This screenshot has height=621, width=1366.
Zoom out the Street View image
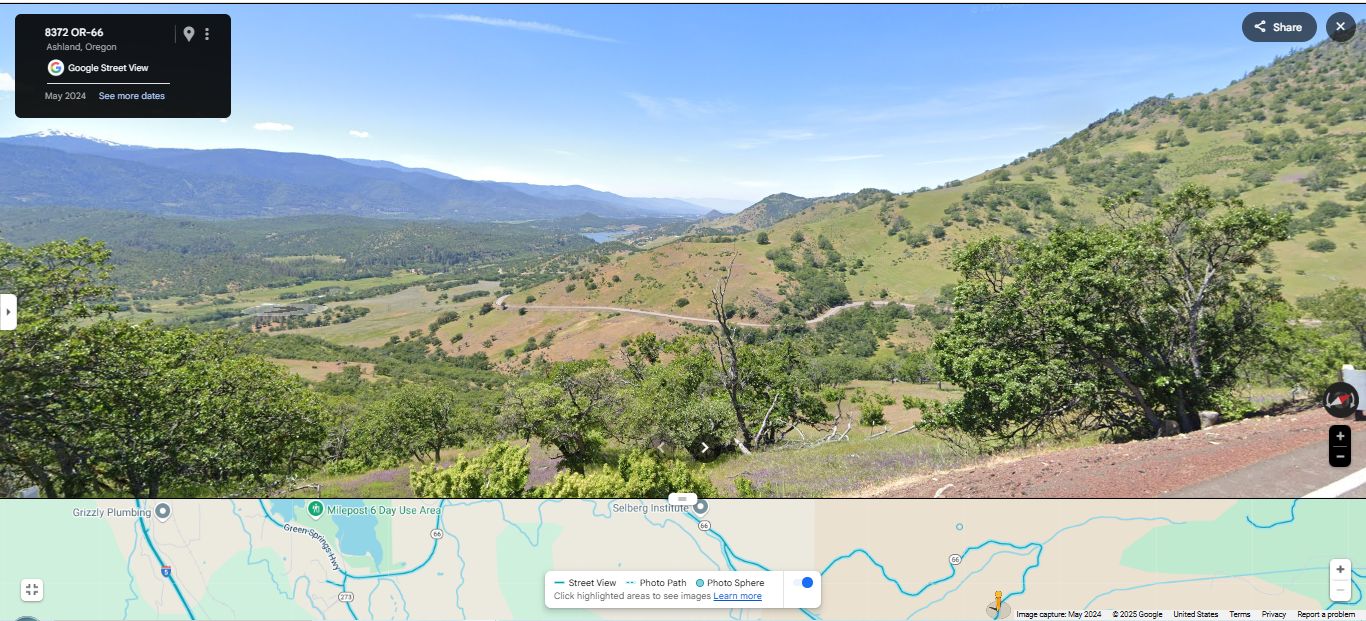click(1340, 457)
